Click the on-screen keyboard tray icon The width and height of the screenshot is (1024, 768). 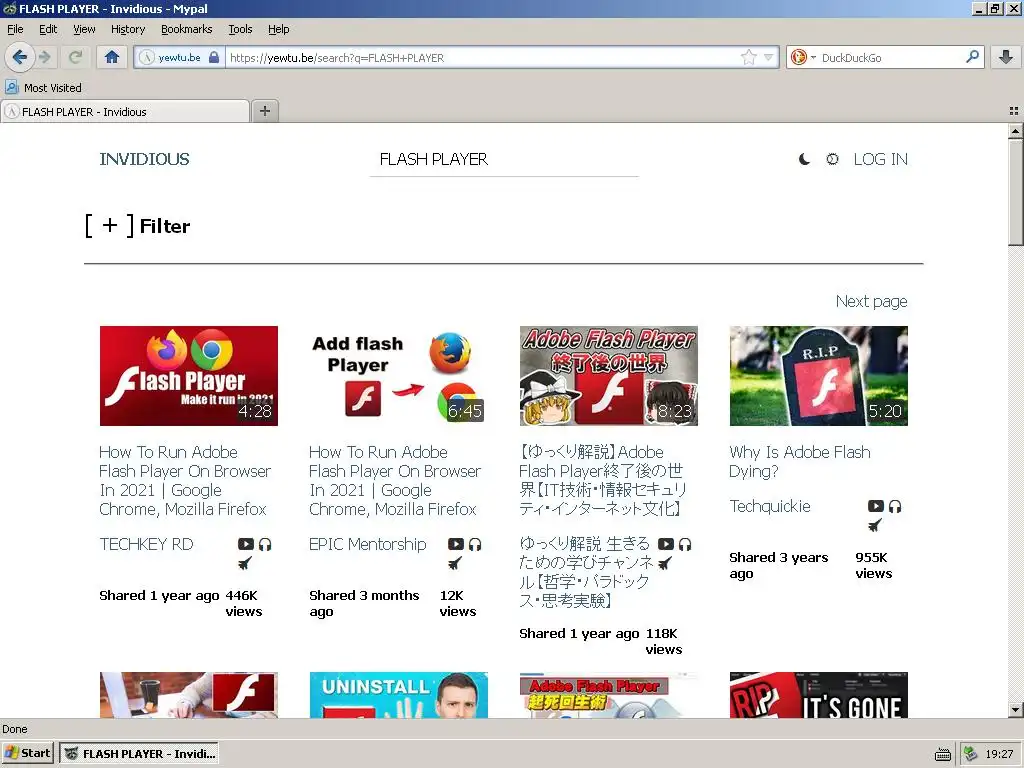coord(942,754)
